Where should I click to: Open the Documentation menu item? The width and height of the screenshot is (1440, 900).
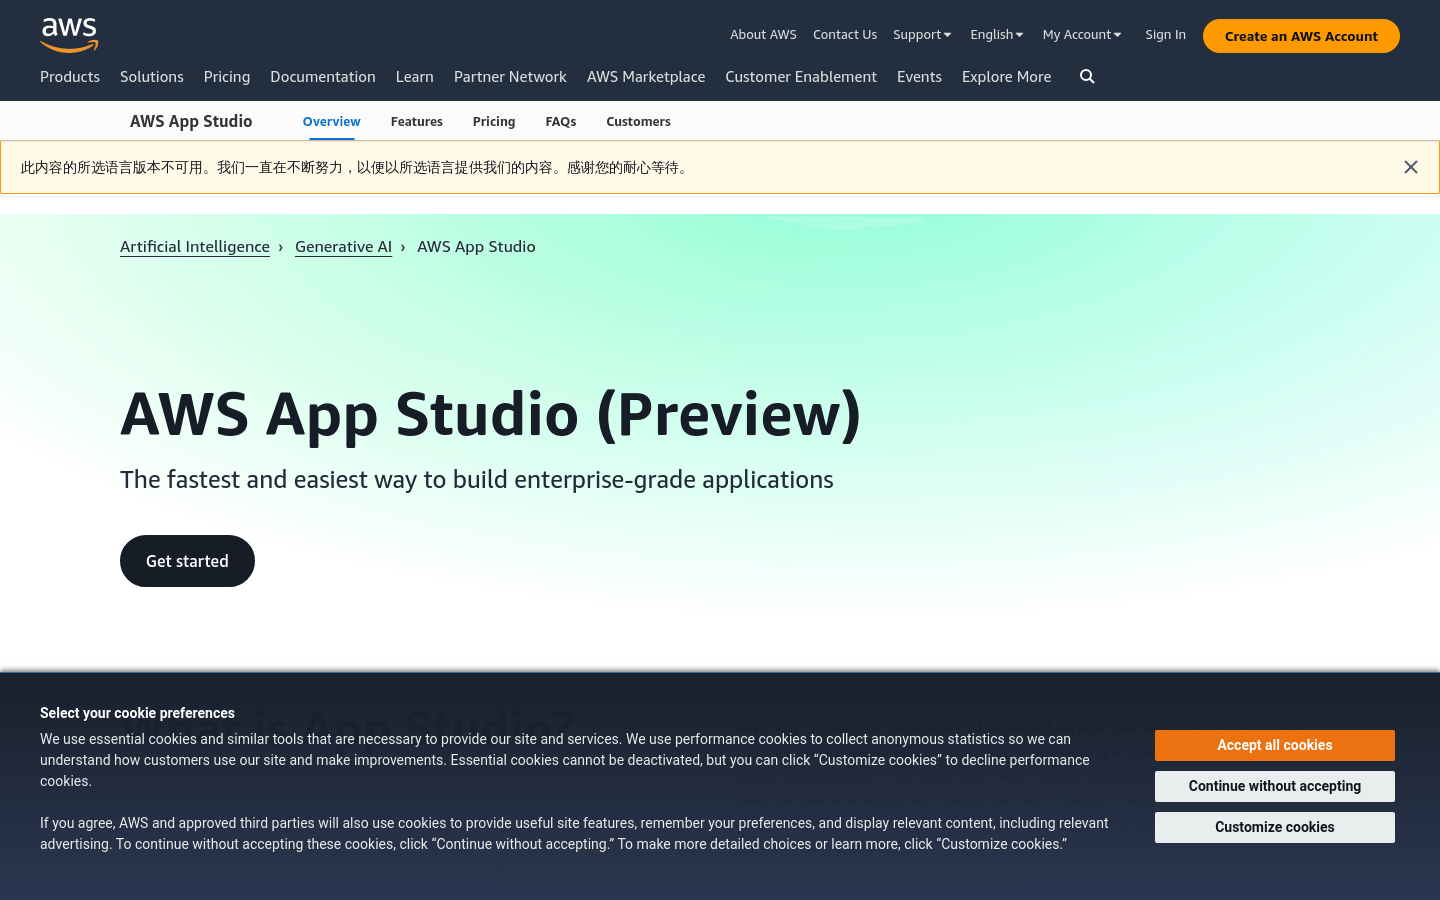(323, 77)
